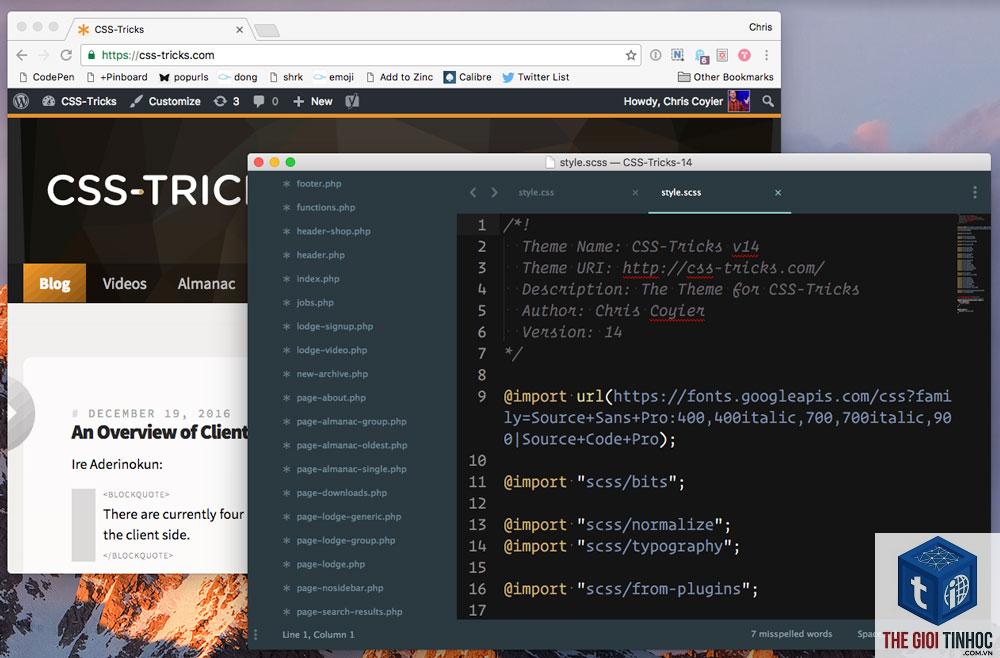Click the OneNote clipper extension icon
This screenshot has height=658, width=1000.
click(x=677, y=55)
